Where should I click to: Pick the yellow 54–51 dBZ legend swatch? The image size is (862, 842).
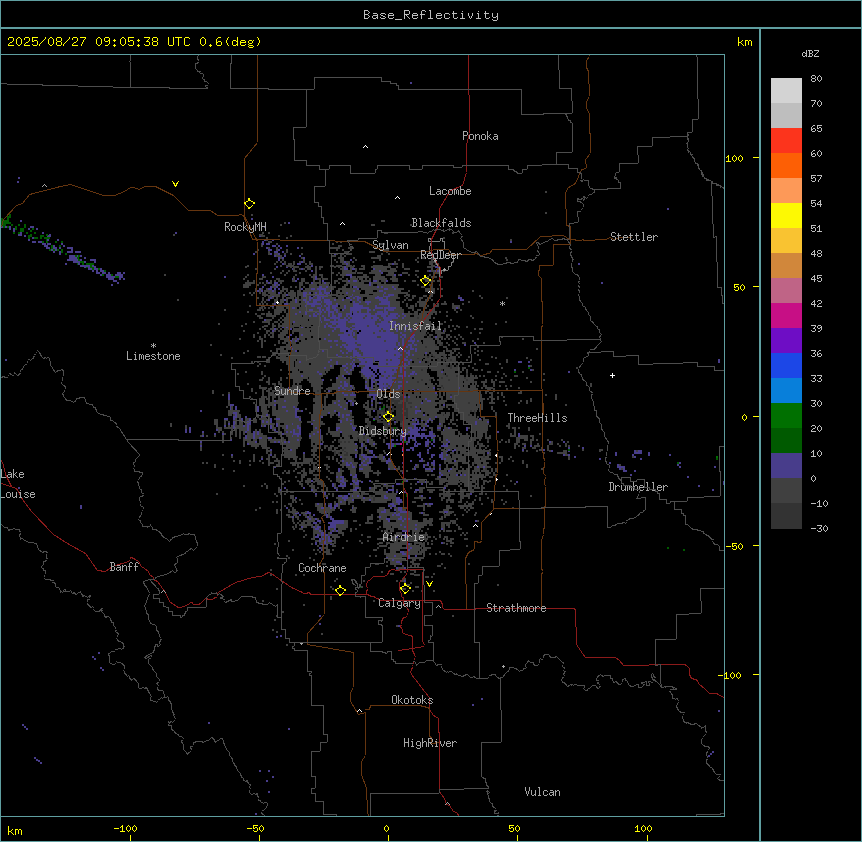[x=786, y=215]
